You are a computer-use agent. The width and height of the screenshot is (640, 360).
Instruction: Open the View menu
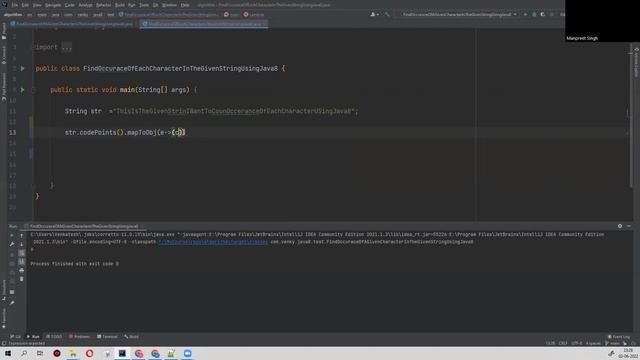pyautogui.click(x=37, y=5)
